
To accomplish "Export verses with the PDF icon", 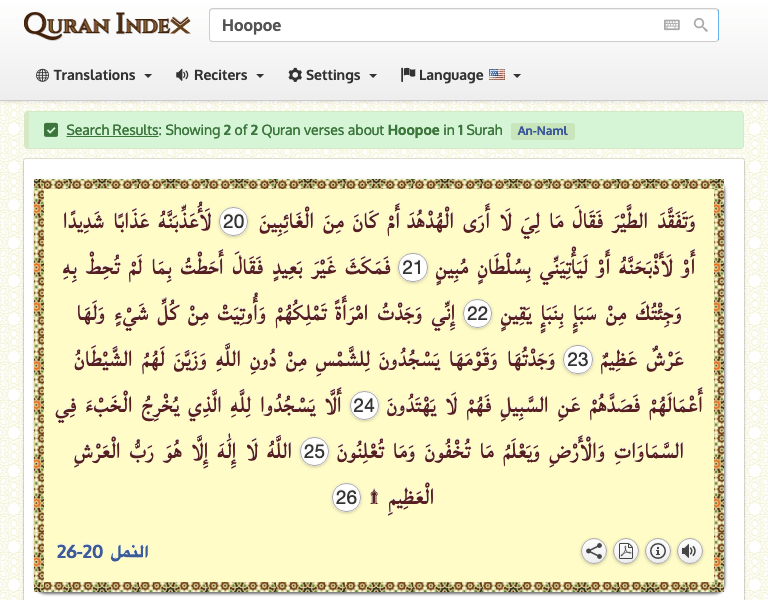I will 626,550.
